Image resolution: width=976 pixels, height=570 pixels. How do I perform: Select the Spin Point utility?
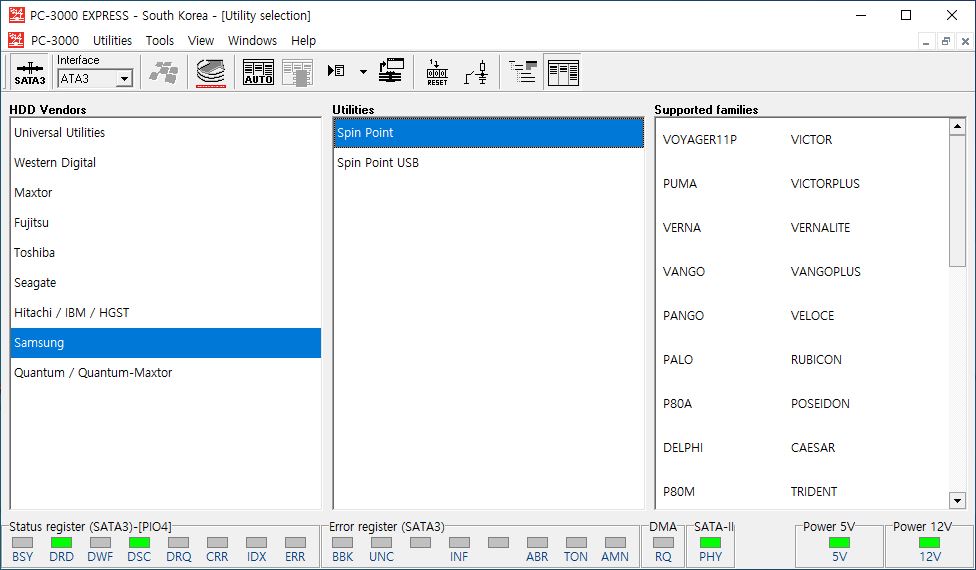489,133
